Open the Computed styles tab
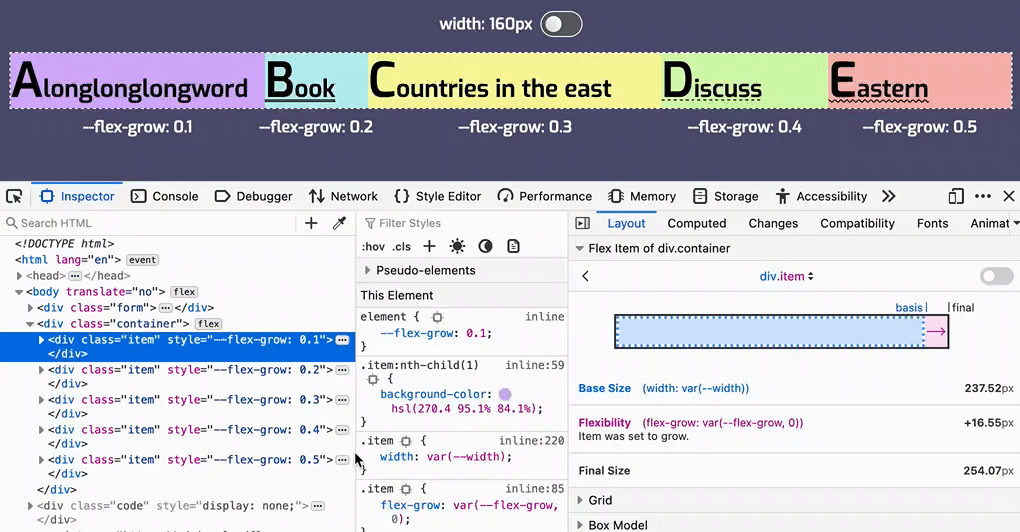This screenshot has width=1020, height=532. click(696, 223)
